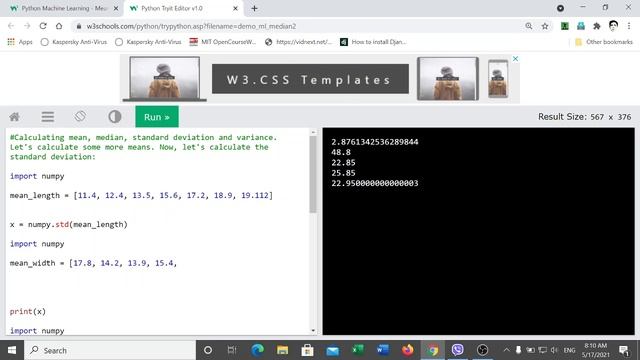Viewport: 640px width, 360px height.
Task: Open zoom magnifier in address bar
Action: (529, 26)
